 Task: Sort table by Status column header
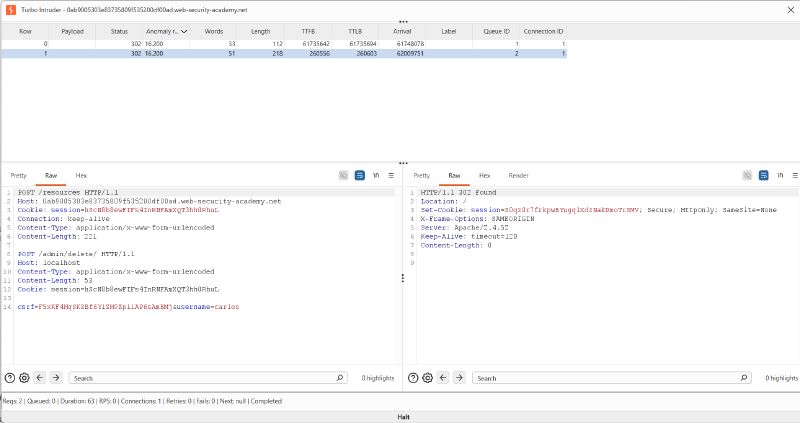[119, 32]
